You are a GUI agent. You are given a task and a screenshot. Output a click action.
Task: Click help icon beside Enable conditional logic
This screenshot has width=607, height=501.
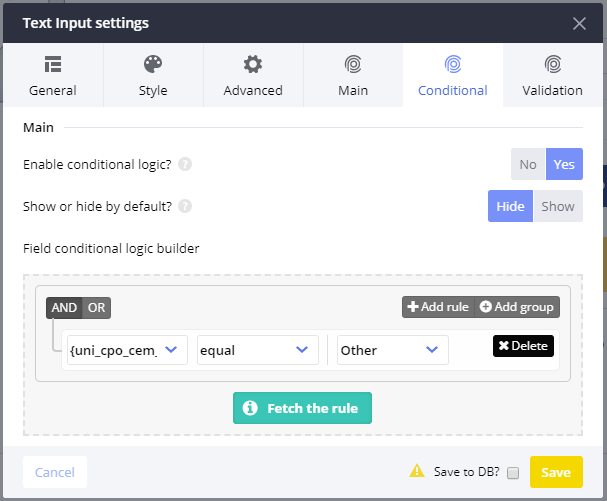coord(185,164)
